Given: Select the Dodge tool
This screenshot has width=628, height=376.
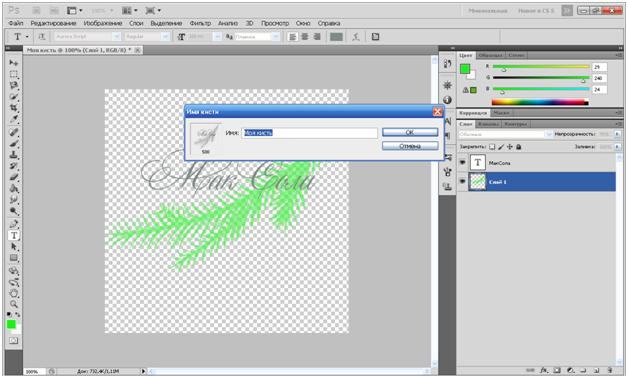Looking at the screenshot, I should pyautogui.click(x=14, y=211).
